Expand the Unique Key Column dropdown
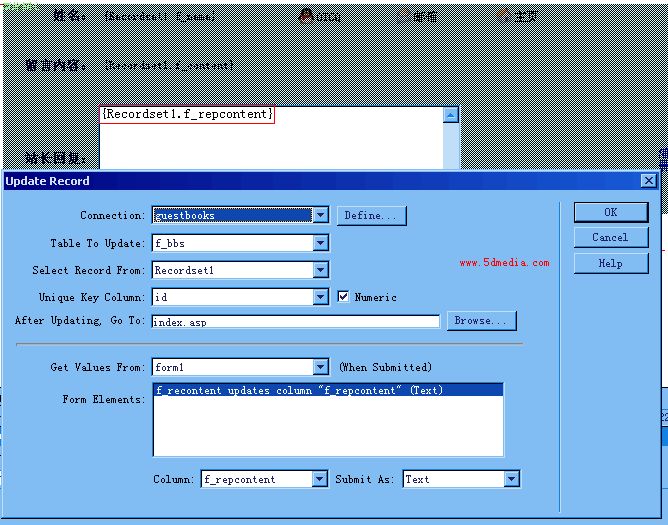The width and height of the screenshot is (668, 525). click(x=320, y=297)
